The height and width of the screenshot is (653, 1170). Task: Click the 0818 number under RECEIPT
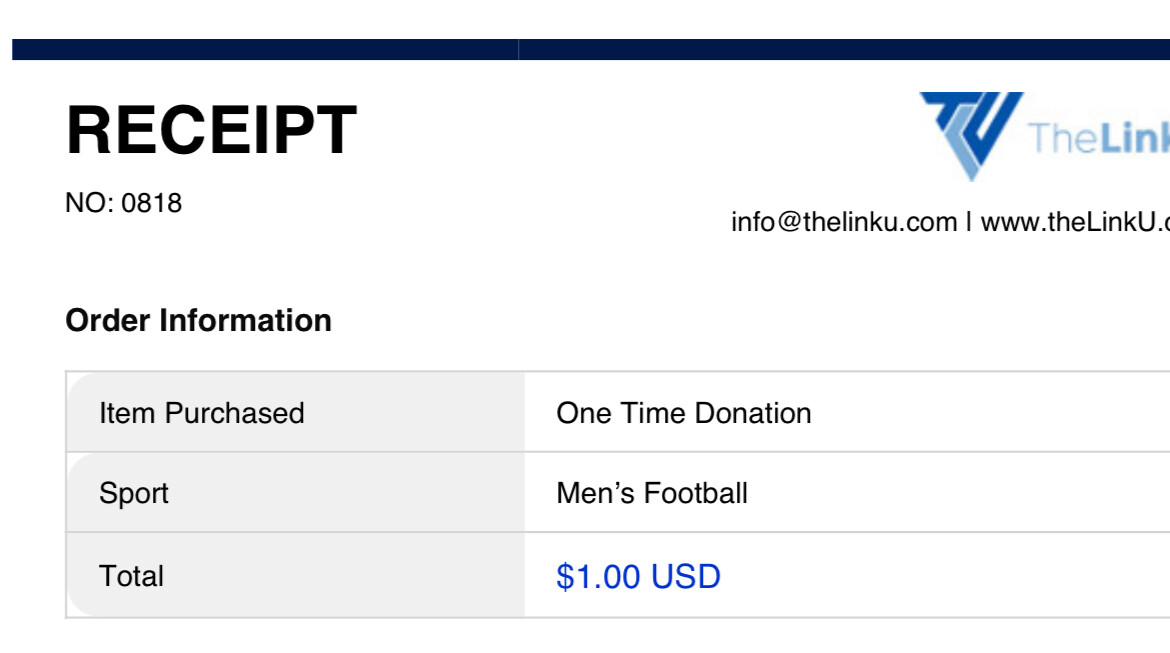[151, 203]
